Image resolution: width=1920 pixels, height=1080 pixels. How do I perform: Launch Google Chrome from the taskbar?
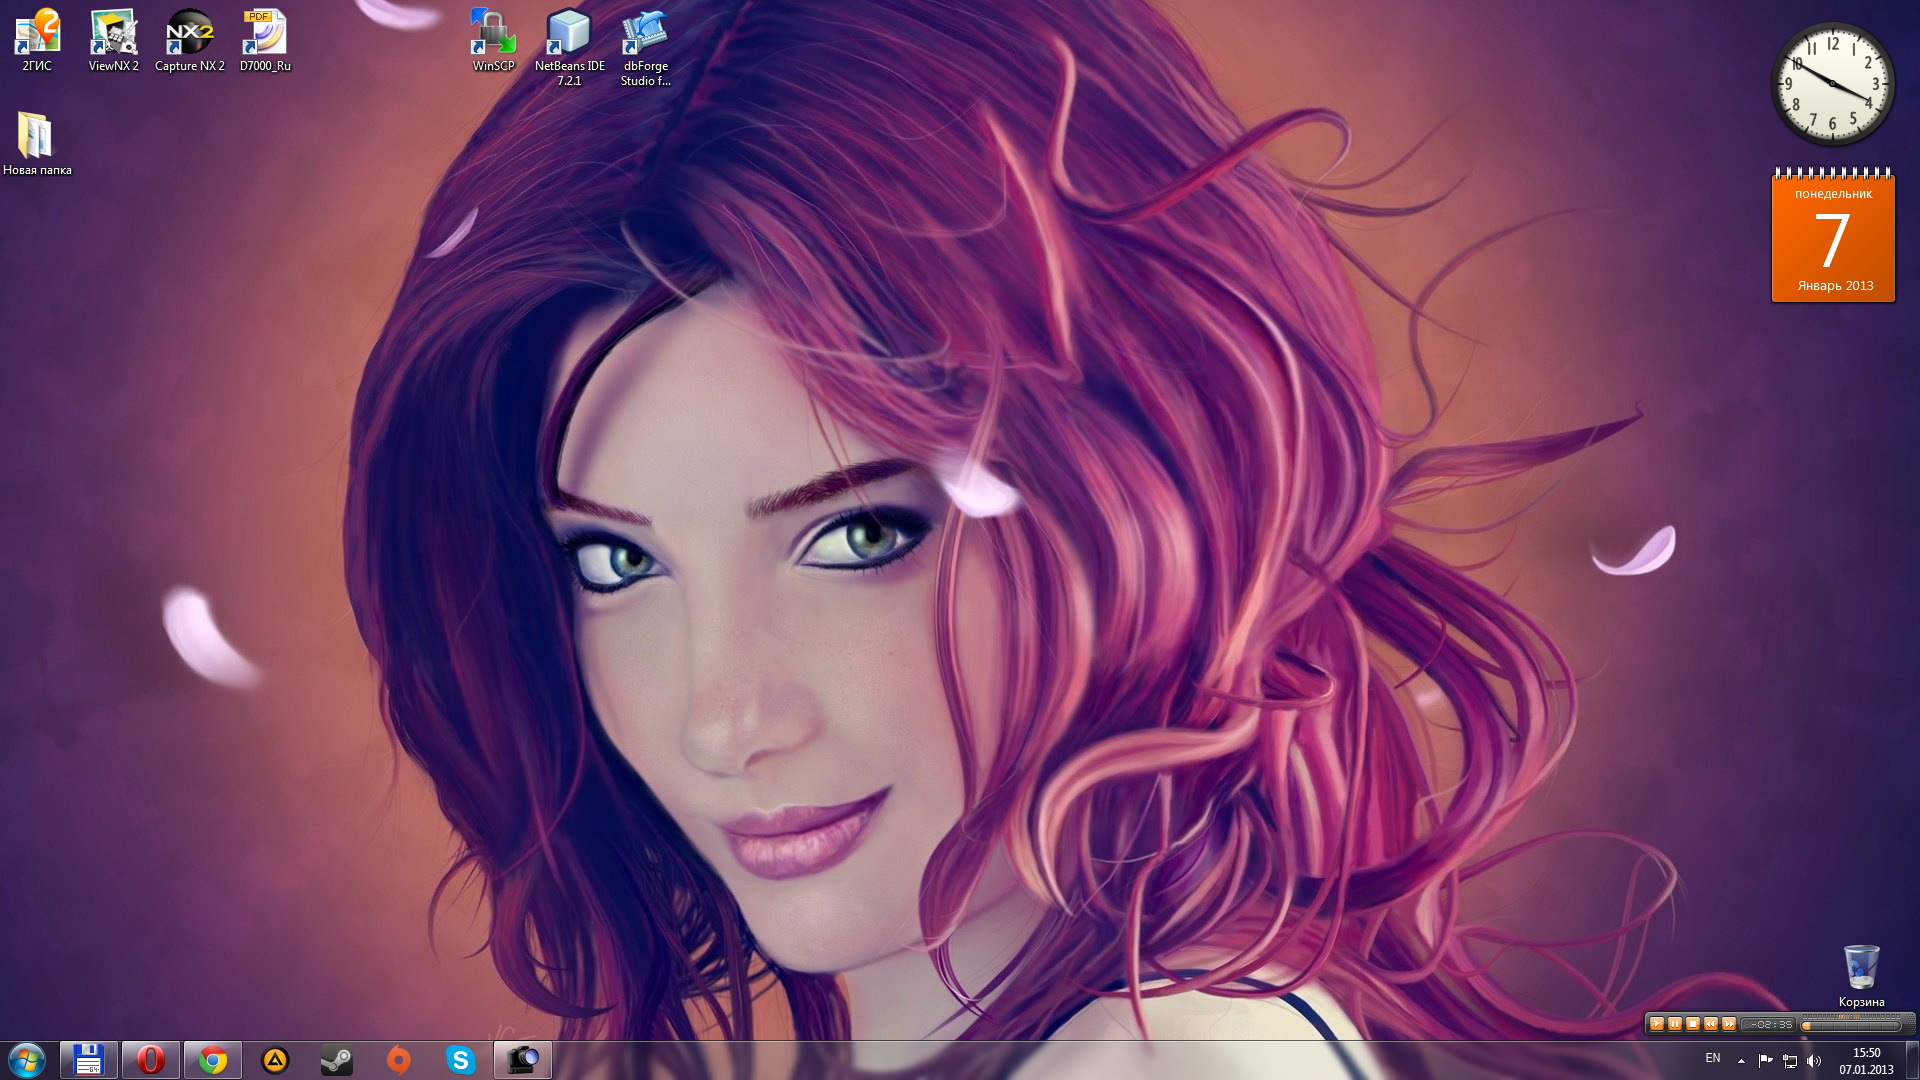213,1060
